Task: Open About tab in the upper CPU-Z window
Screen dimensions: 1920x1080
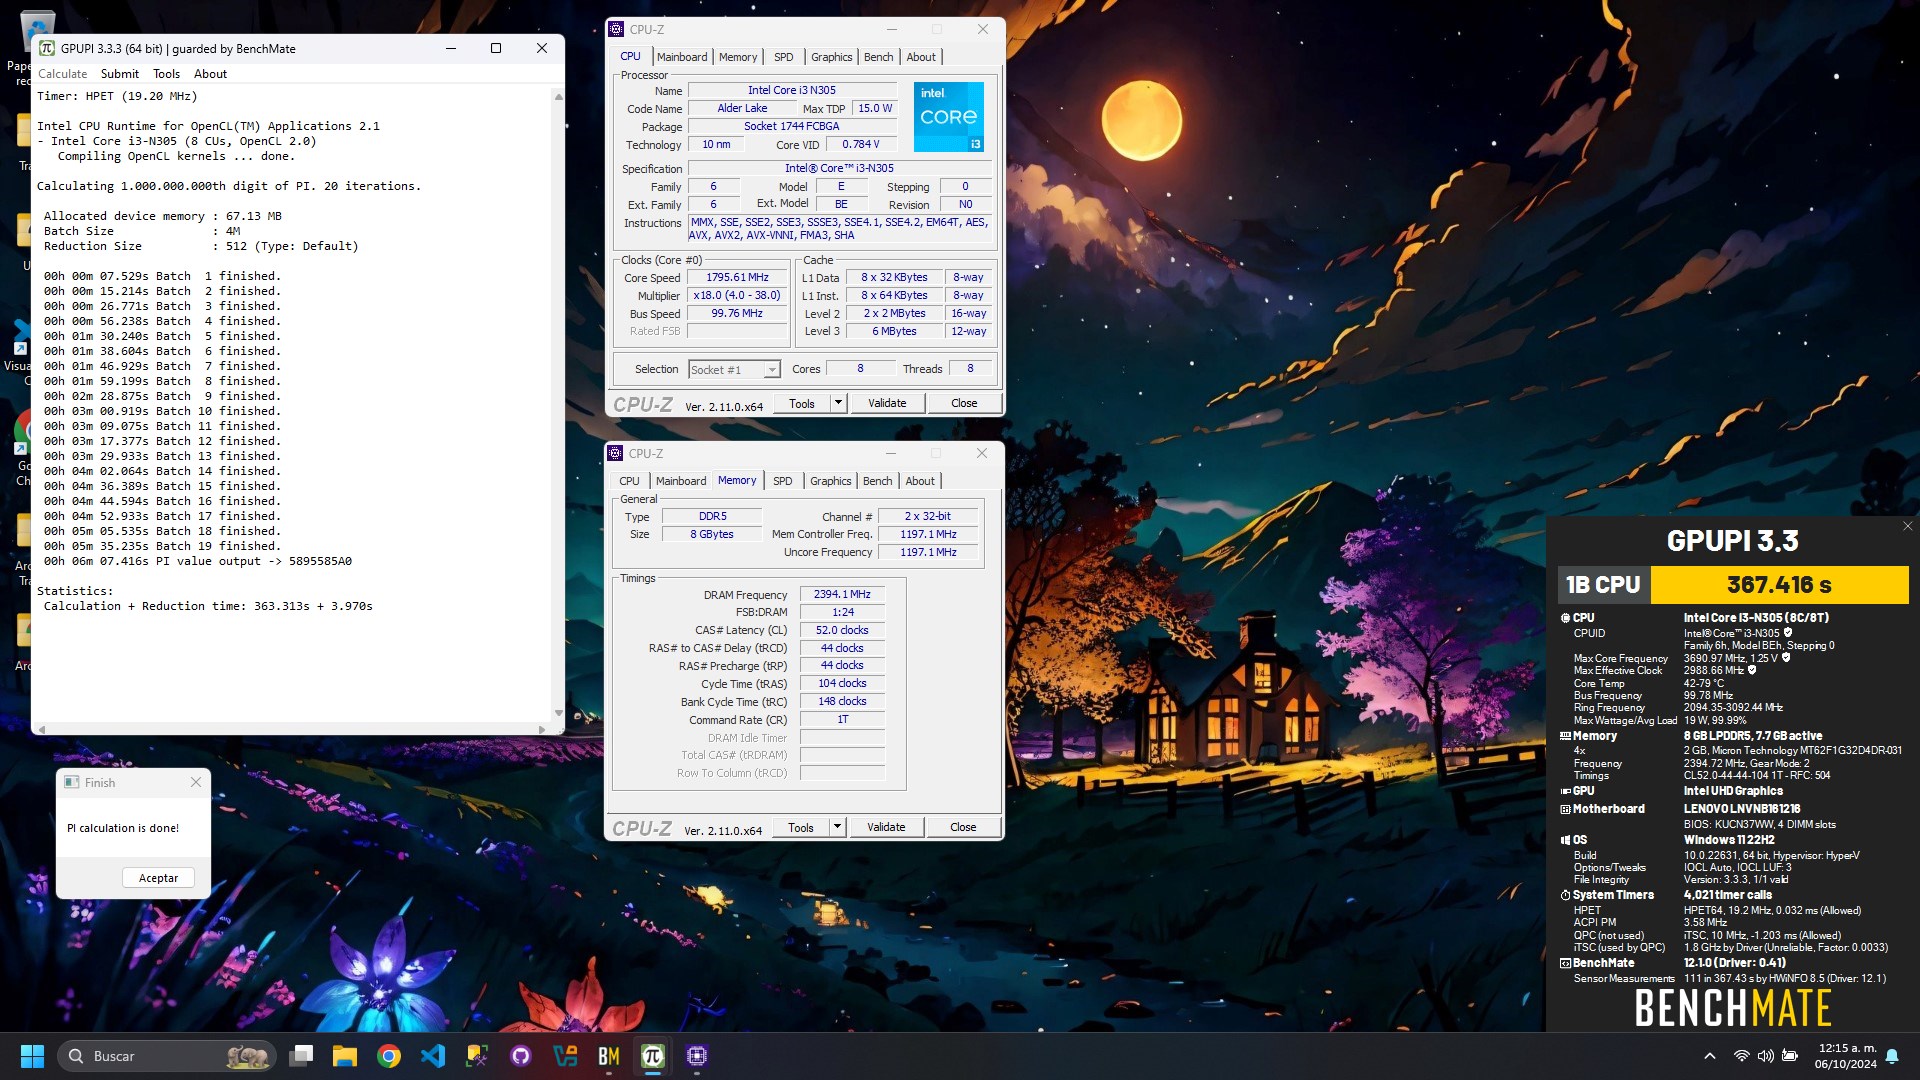Action: 921,57
